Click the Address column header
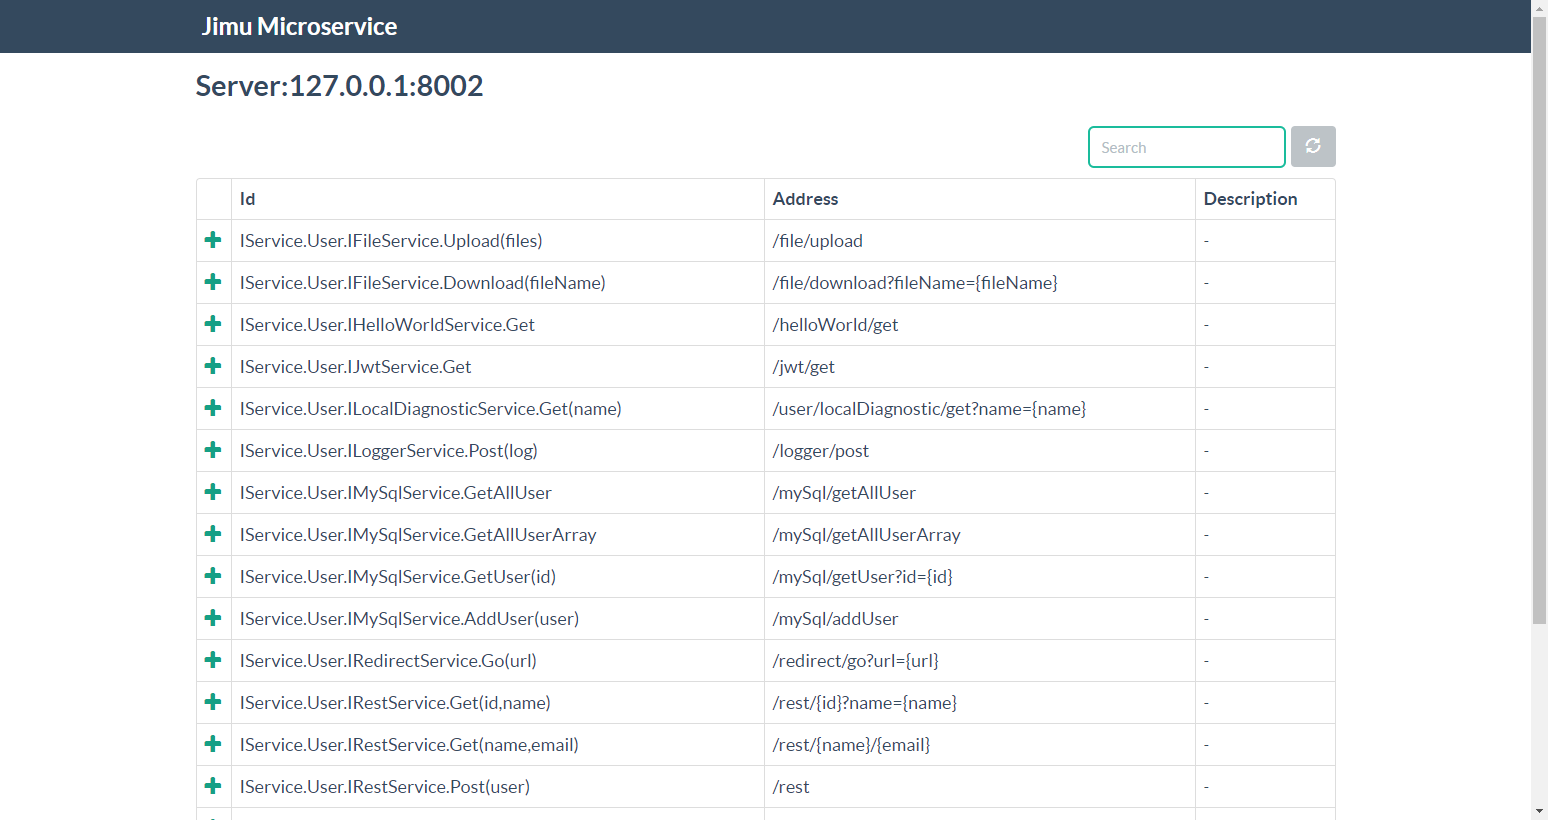The width and height of the screenshot is (1548, 820). 805,199
